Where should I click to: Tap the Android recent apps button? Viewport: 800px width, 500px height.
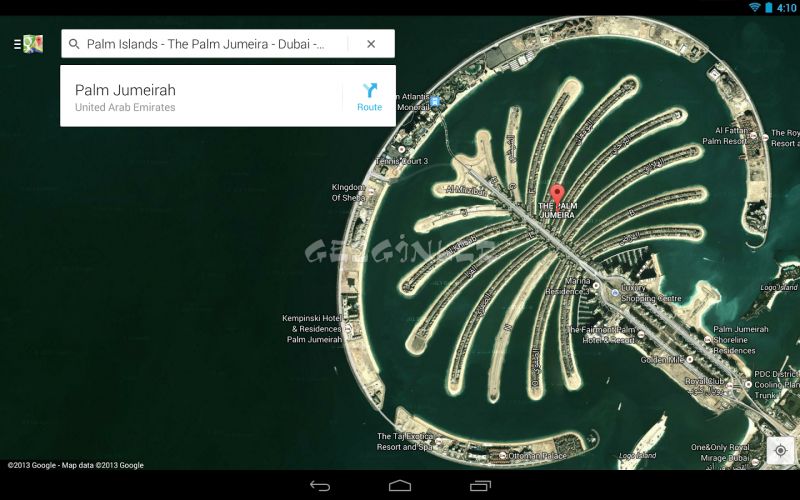tap(480, 486)
